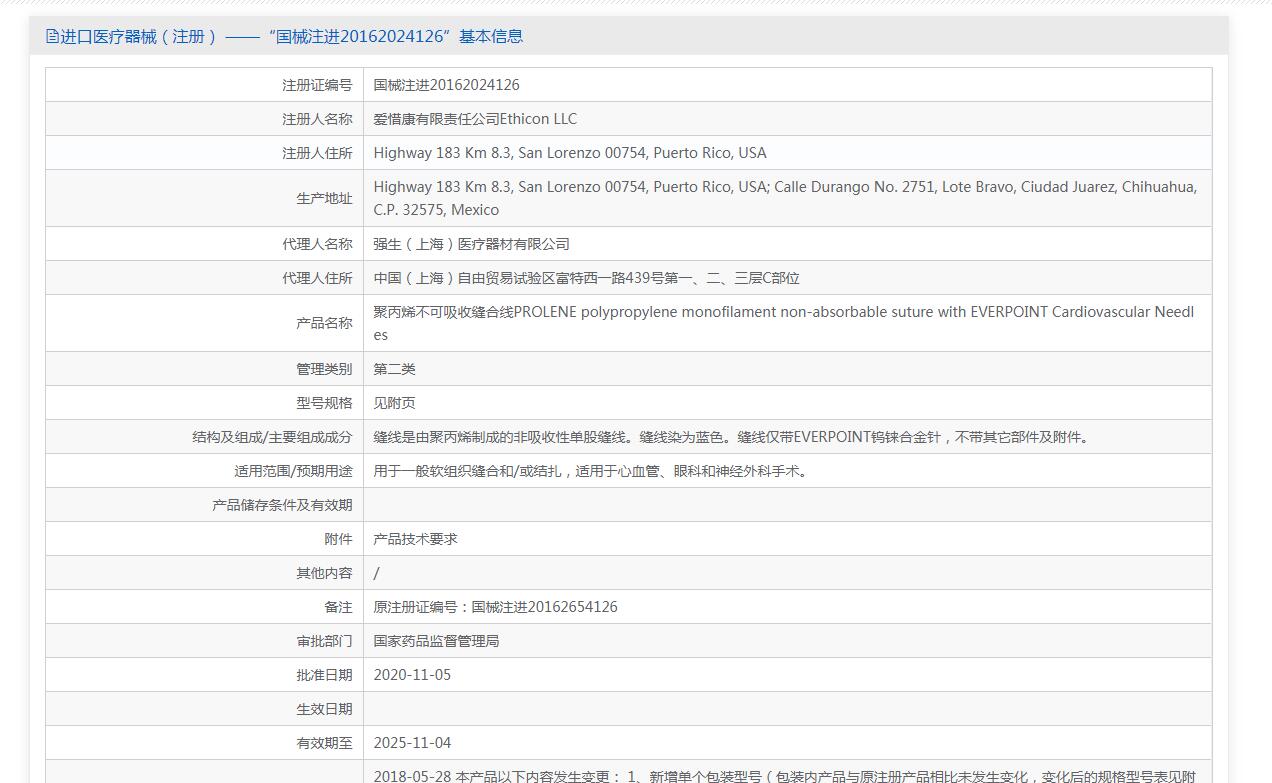The height and width of the screenshot is (783, 1272).
Task: Click the PROLENE product name text
Action: tap(783, 322)
